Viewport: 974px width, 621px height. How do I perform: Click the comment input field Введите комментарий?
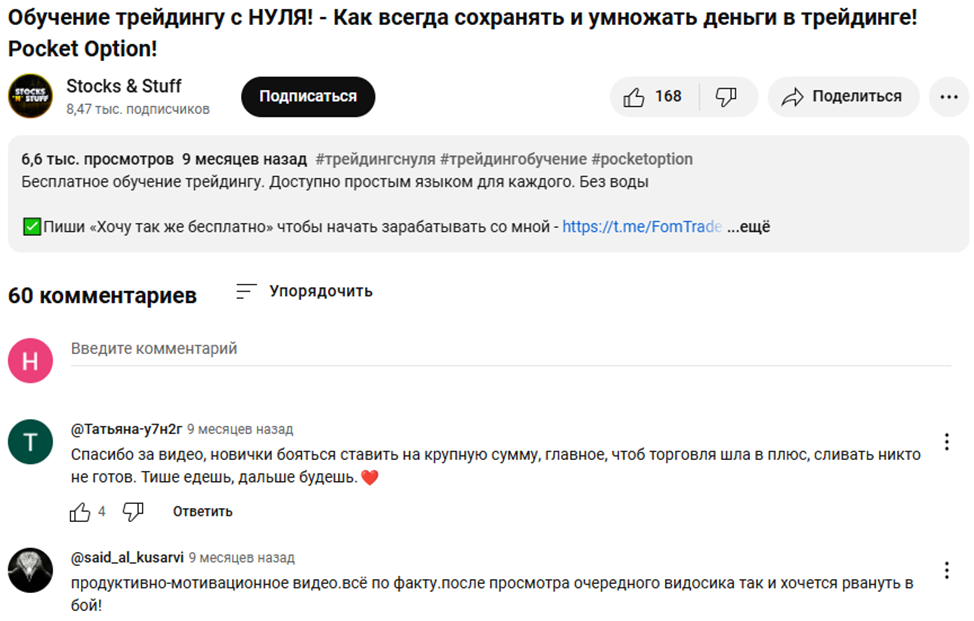click(x=153, y=348)
